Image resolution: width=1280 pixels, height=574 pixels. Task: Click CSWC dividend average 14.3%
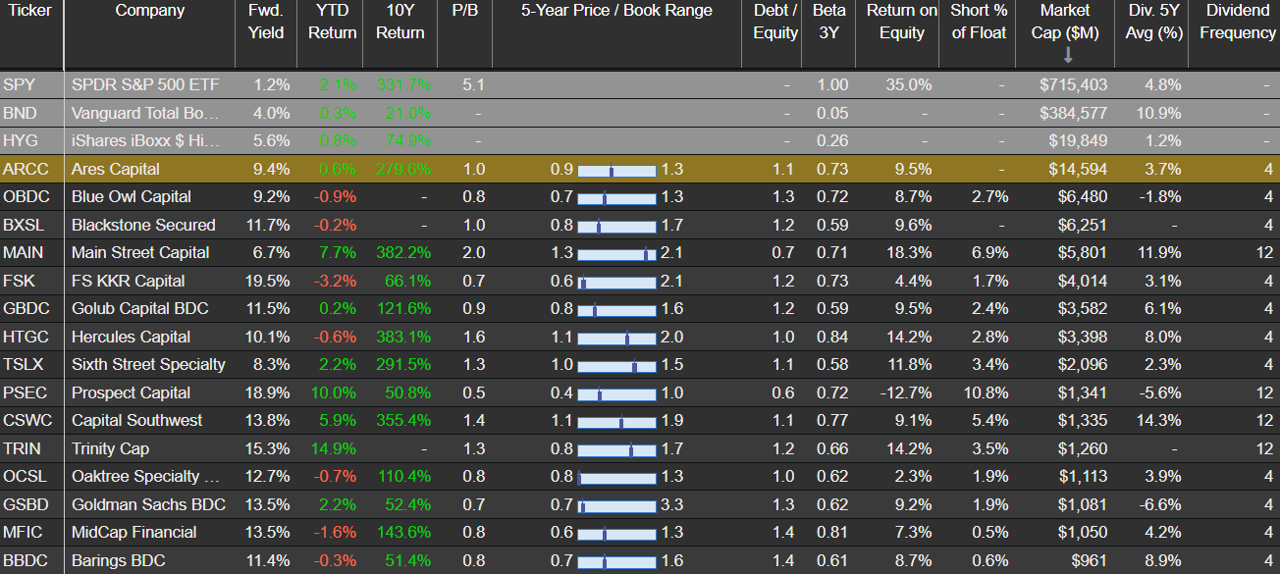tap(1159, 421)
